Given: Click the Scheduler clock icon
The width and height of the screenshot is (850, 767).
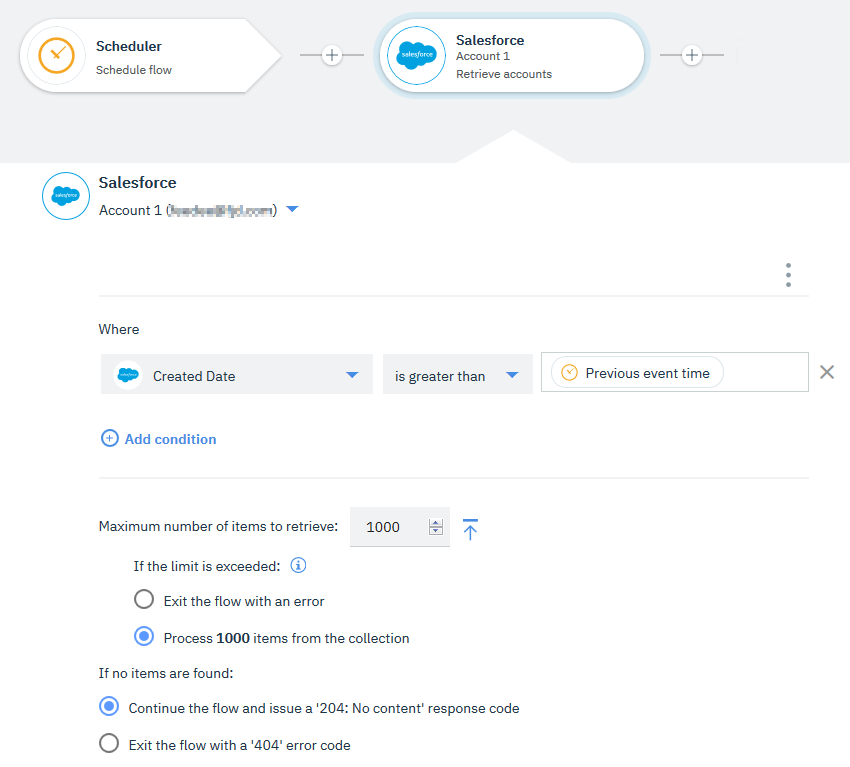Looking at the screenshot, I should [56, 55].
